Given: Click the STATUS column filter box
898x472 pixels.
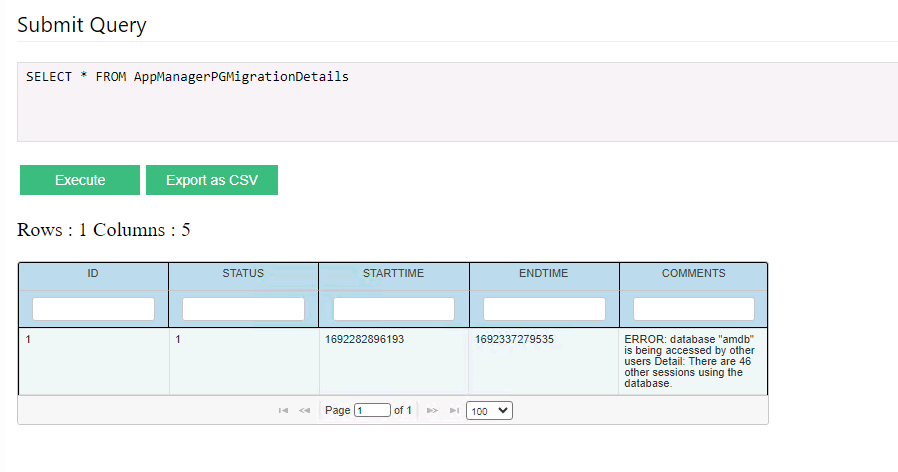Looking at the screenshot, I should point(243,309).
